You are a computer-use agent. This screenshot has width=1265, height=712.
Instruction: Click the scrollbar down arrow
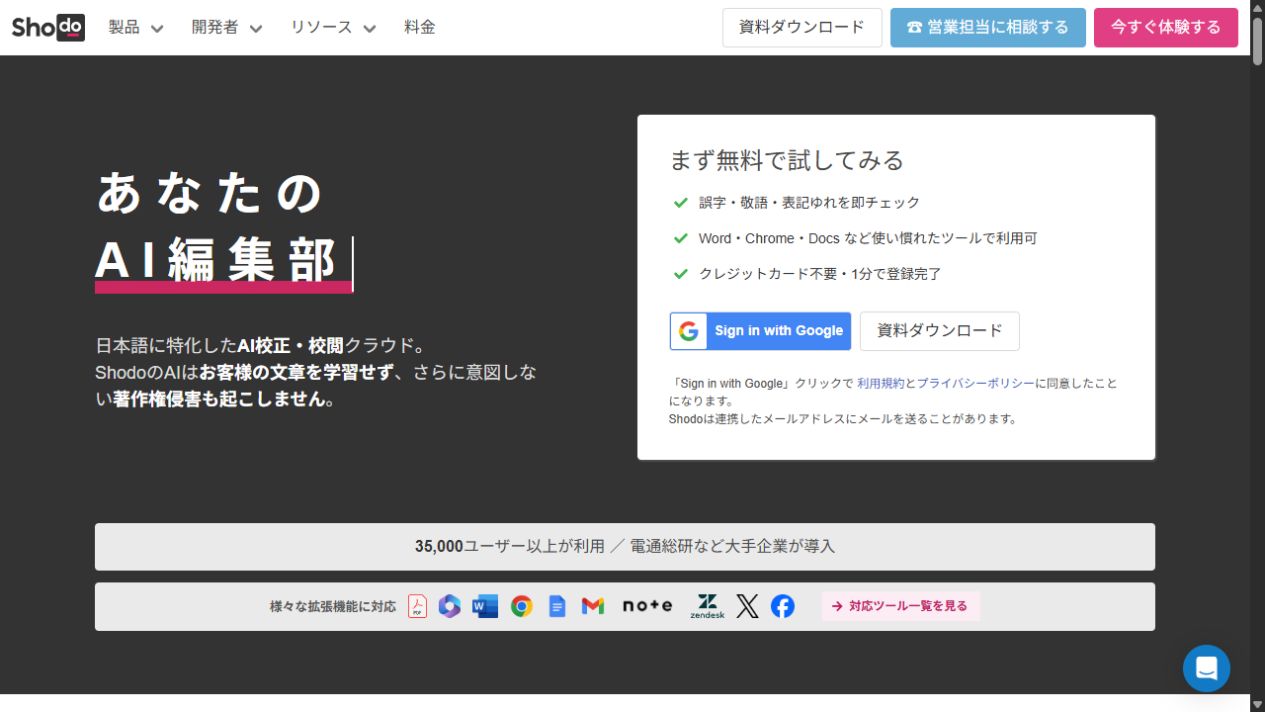1257,705
